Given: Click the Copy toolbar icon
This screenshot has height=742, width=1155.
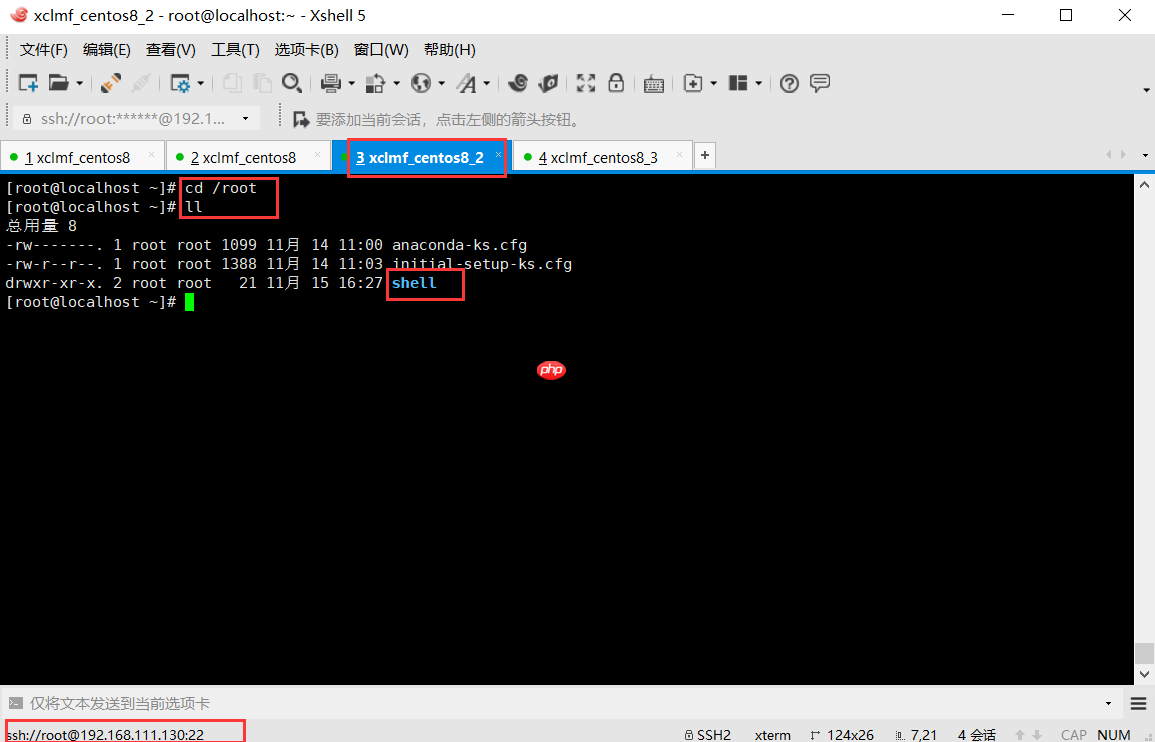Looking at the screenshot, I should click(x=232, y=83).
